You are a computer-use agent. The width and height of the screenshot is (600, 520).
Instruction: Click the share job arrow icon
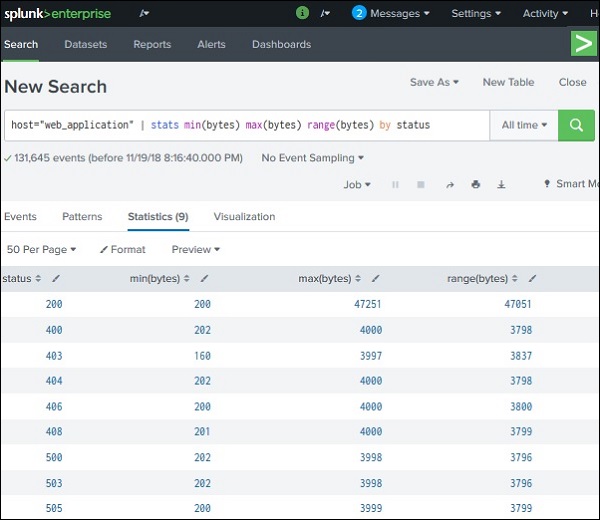pyautogui.click(x=449, y=185)
